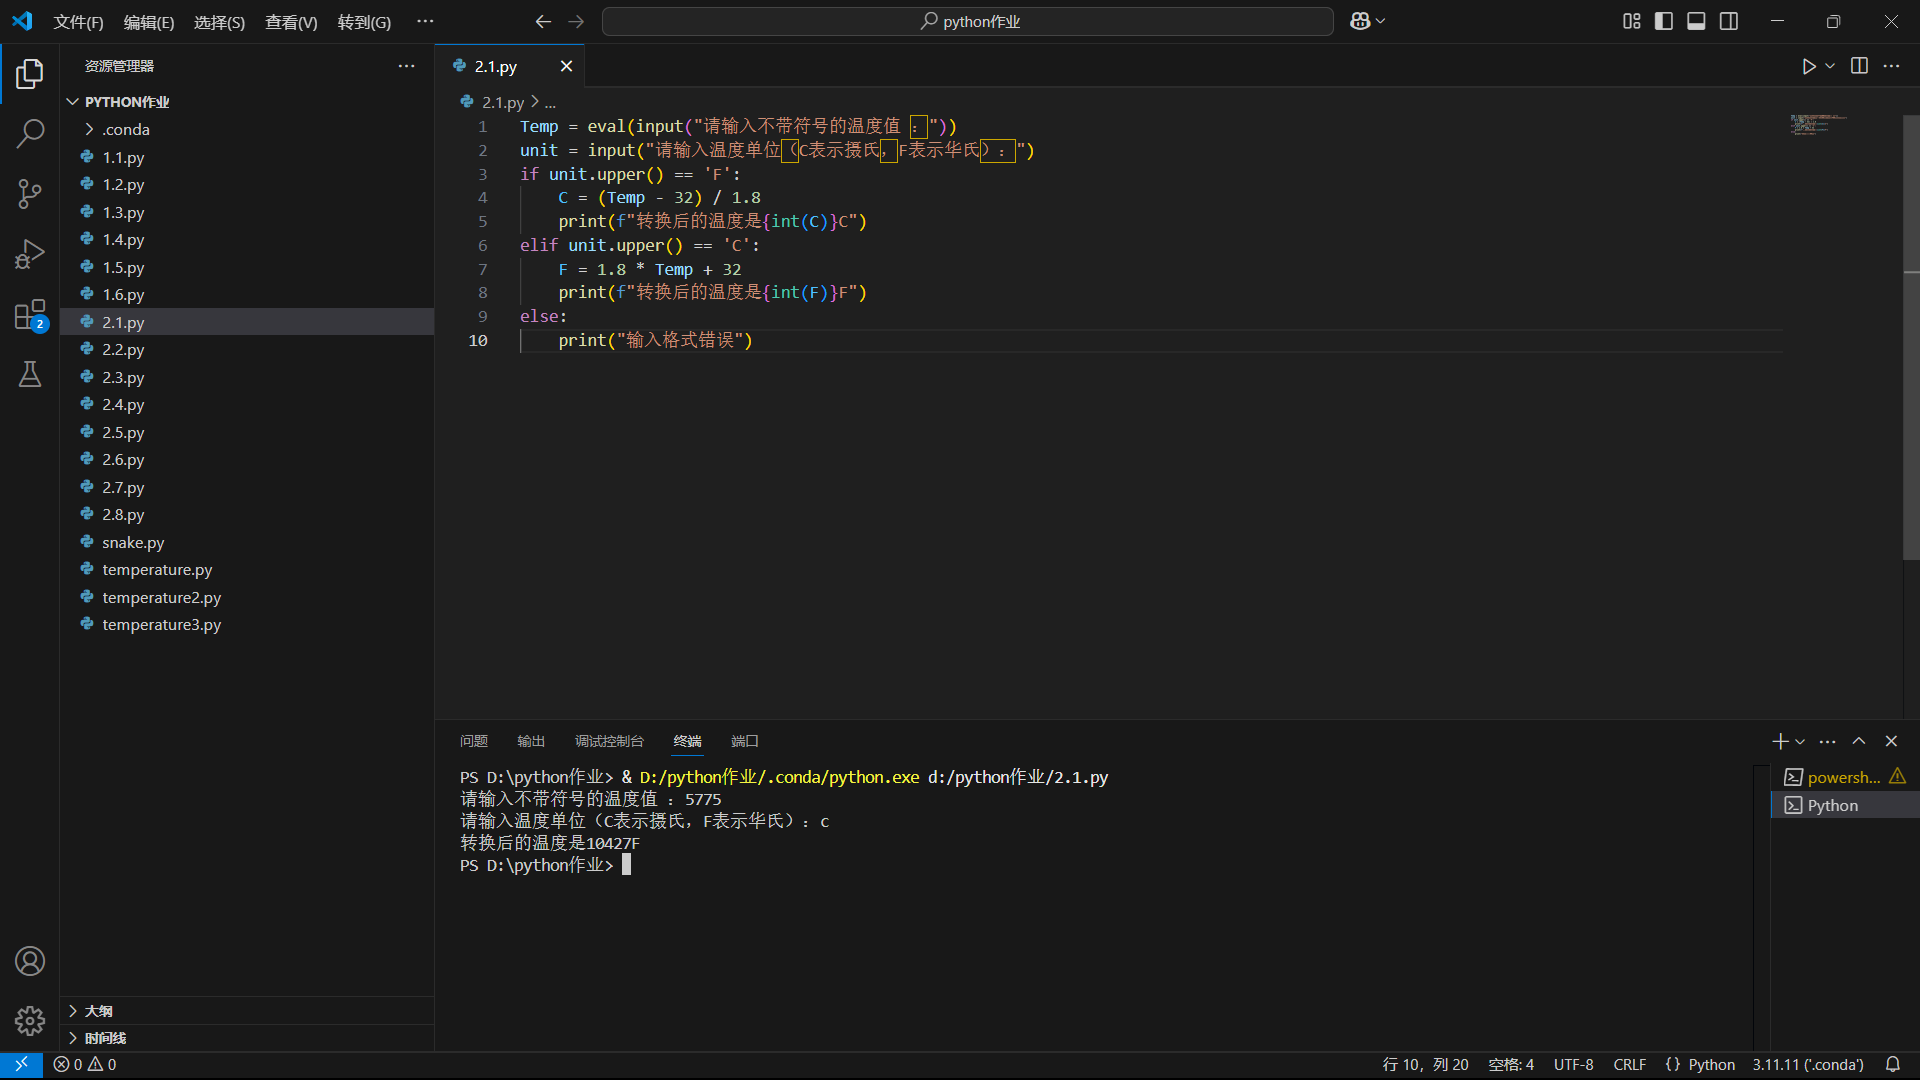
Task: Run Python file with play button
Action: [x=1808, y=66]
